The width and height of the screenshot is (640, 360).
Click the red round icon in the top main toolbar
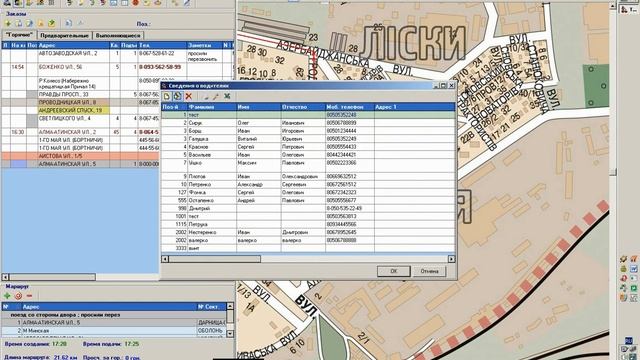136,3
